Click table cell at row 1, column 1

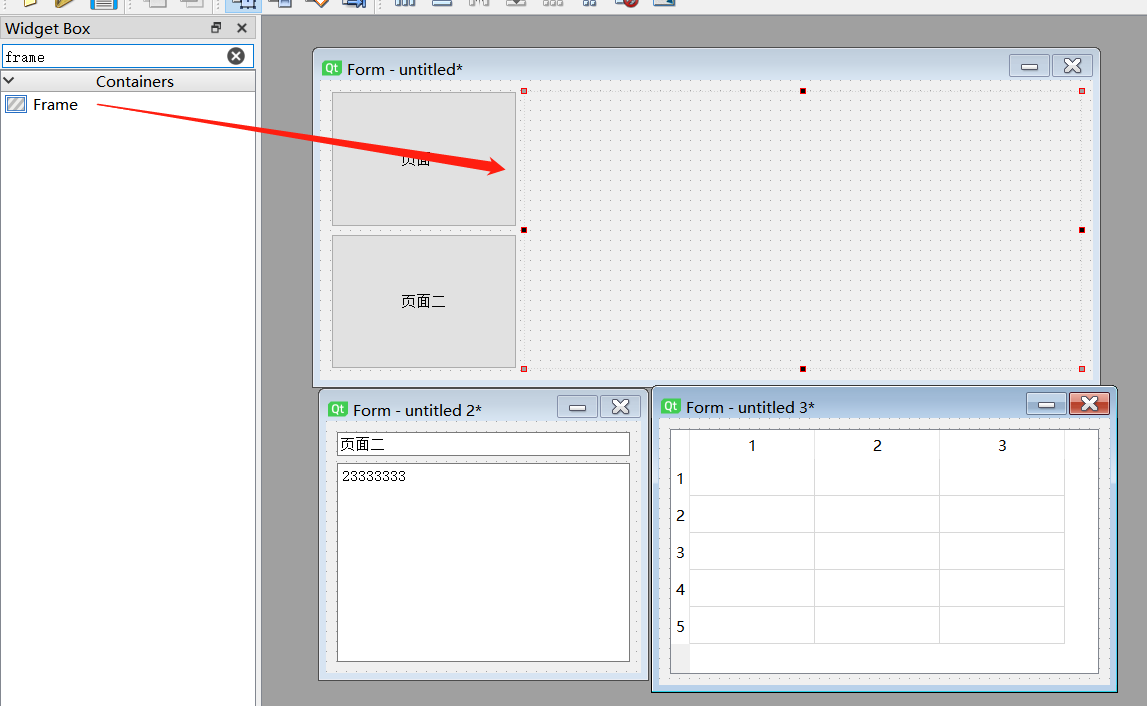[752, 478]
